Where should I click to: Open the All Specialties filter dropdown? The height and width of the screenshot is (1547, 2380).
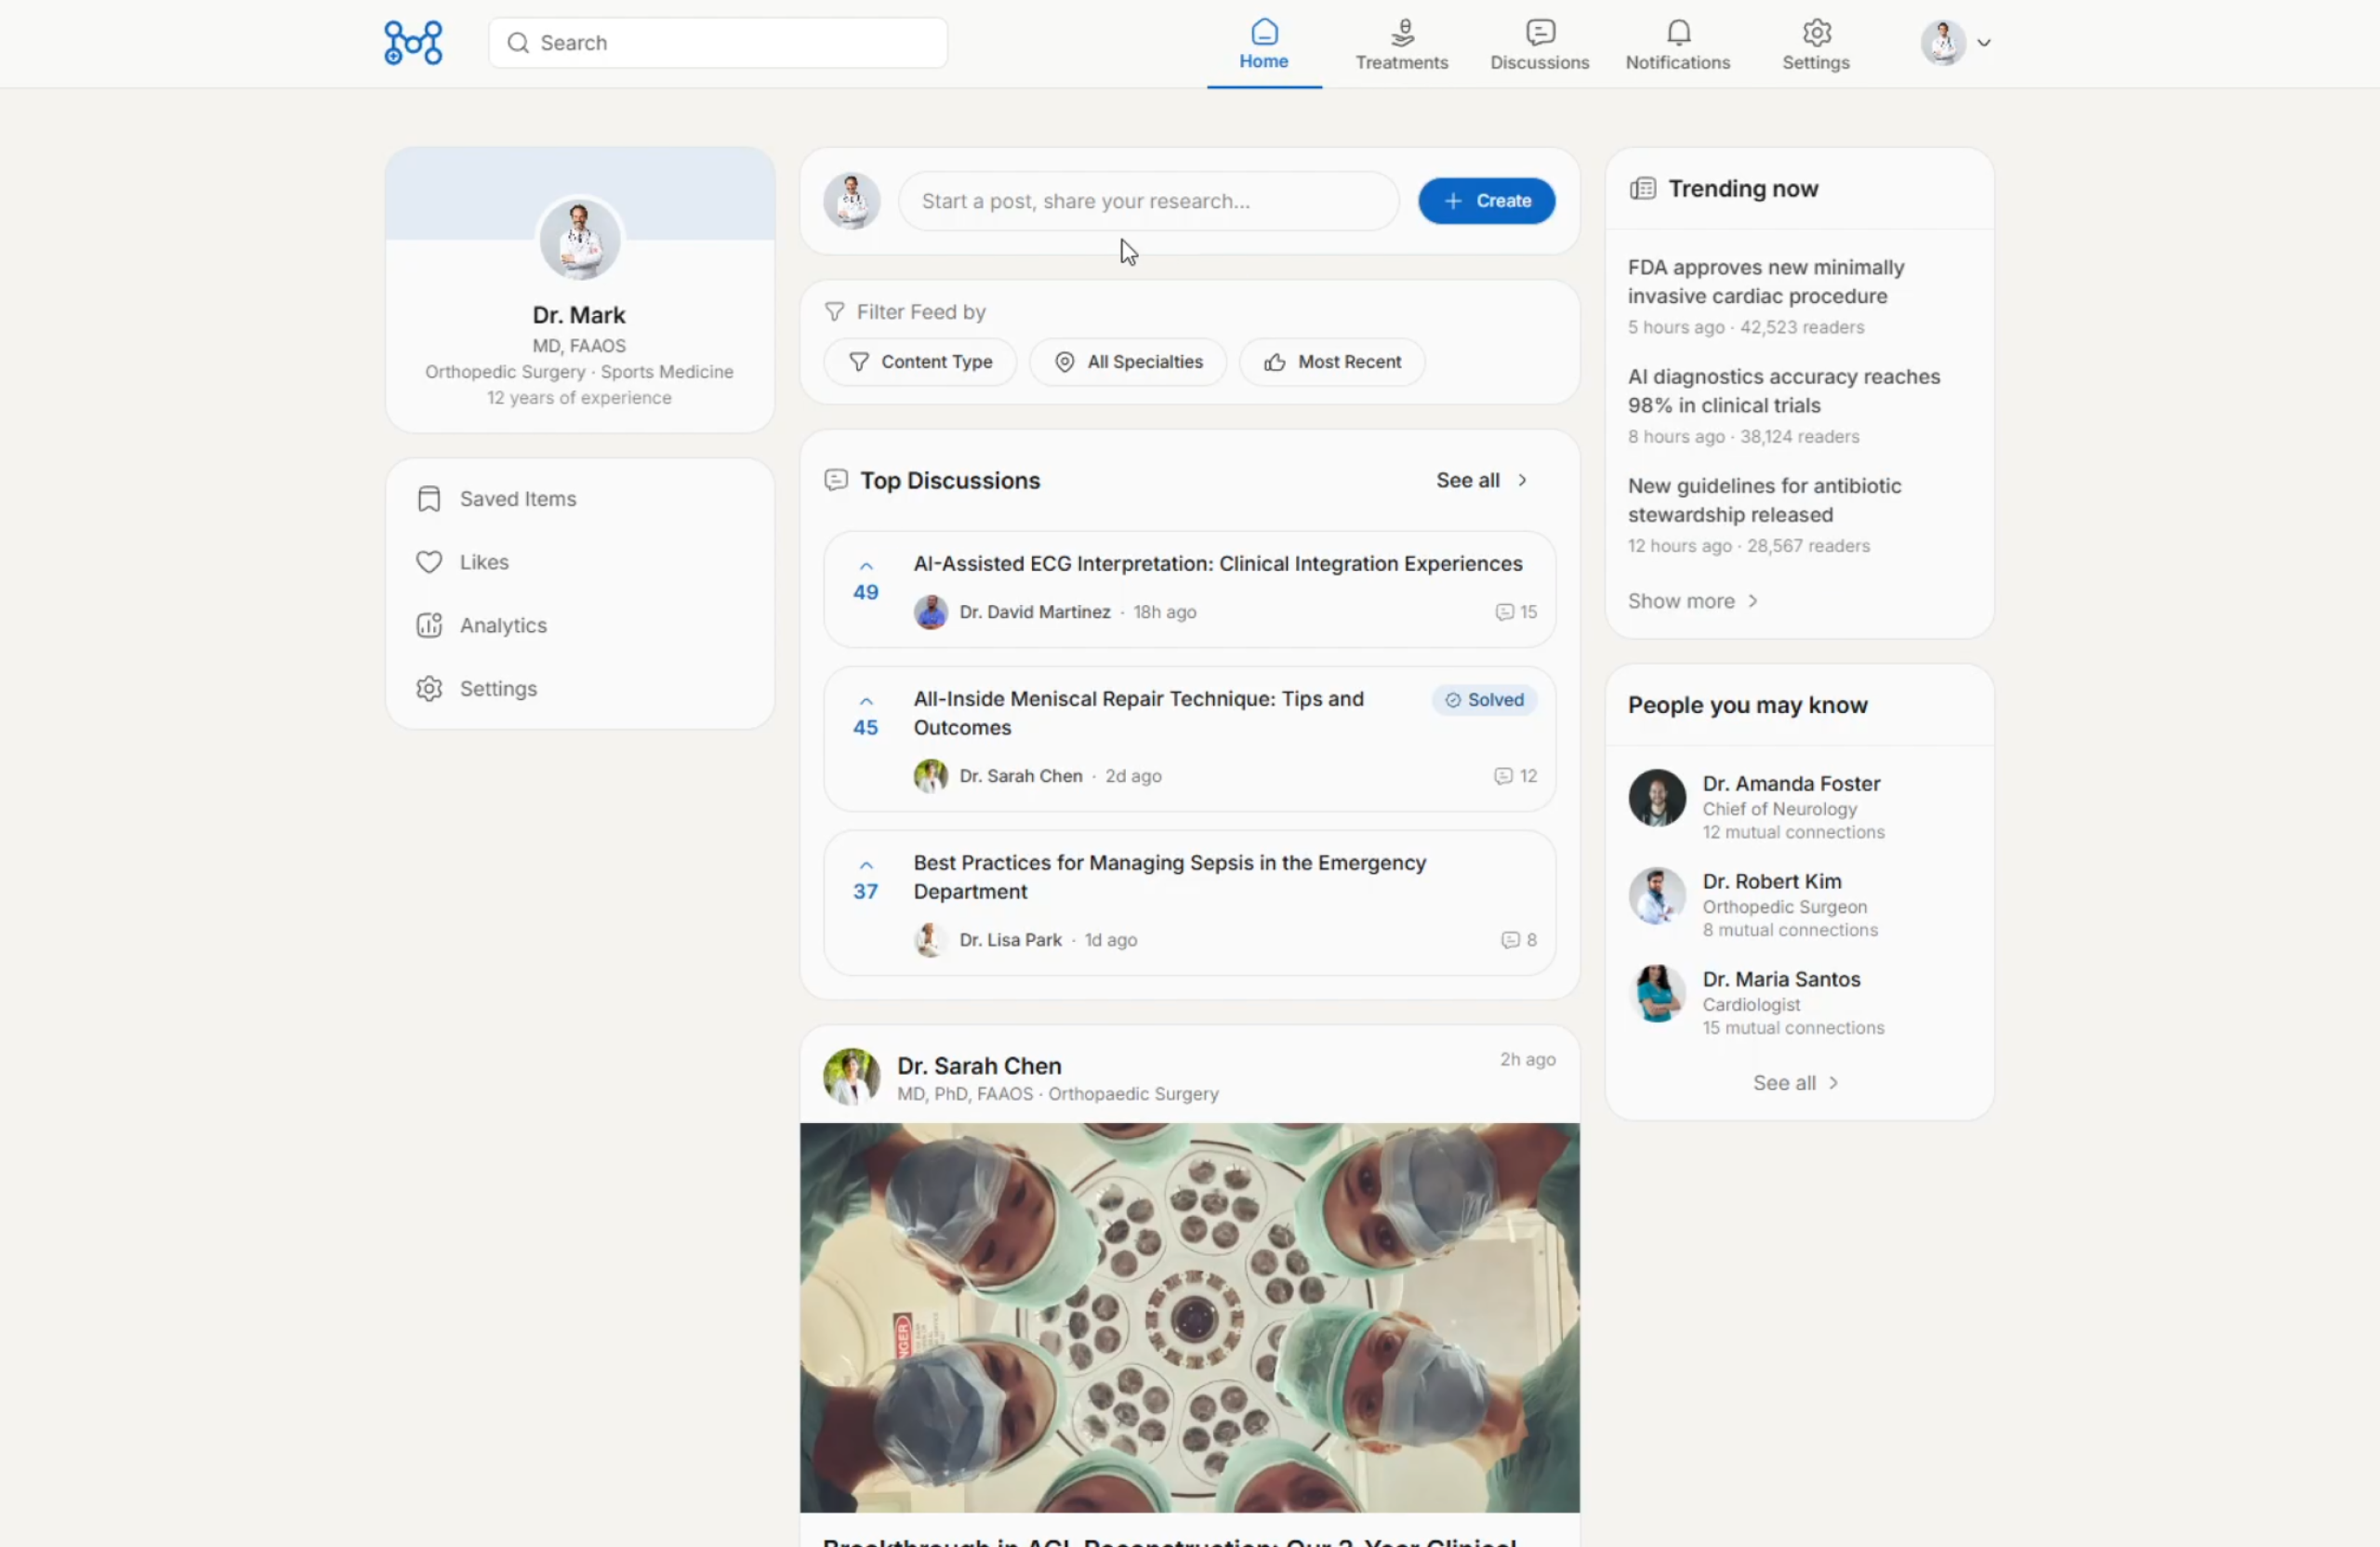click(1128, 362)
